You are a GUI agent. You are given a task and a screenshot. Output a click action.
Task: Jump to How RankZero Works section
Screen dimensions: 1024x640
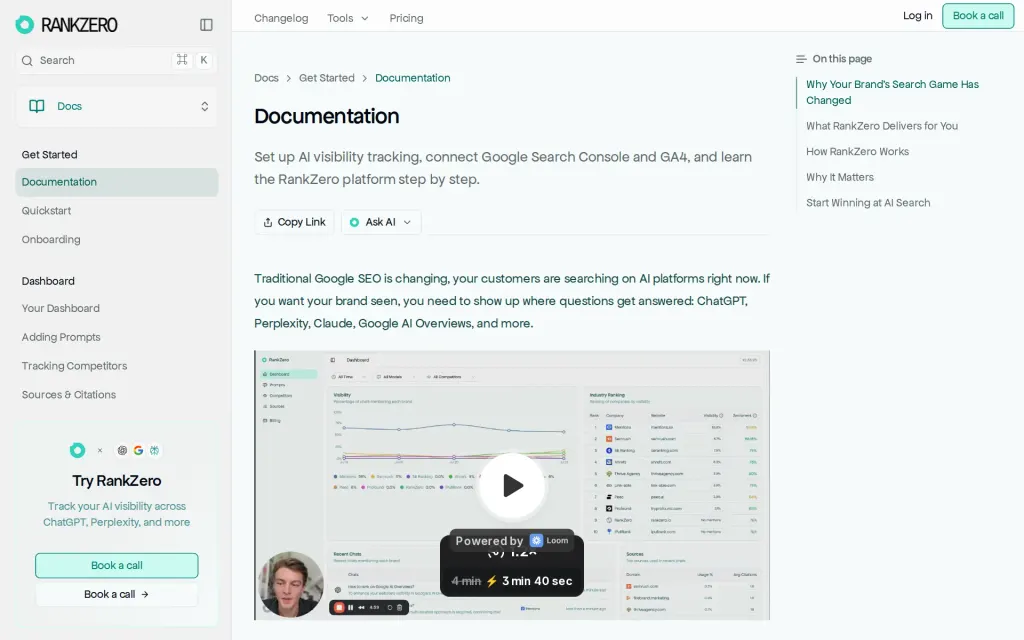click(857, 152)
